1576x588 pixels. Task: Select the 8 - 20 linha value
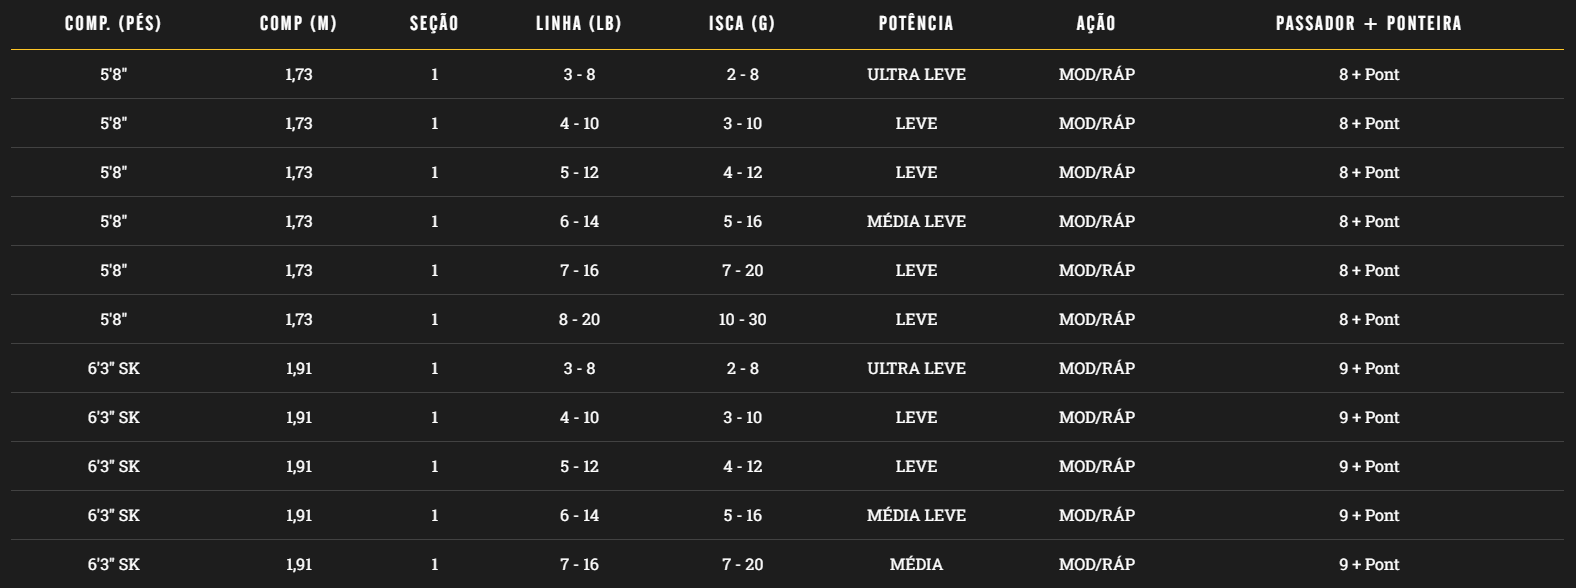click(x=579, y=319)
